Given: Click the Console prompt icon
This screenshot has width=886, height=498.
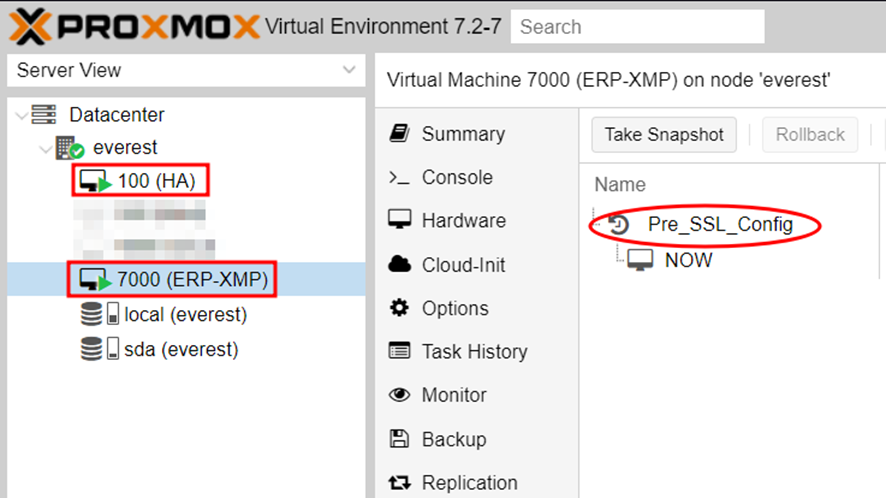Looking at the screenshot, I should 399,177.
